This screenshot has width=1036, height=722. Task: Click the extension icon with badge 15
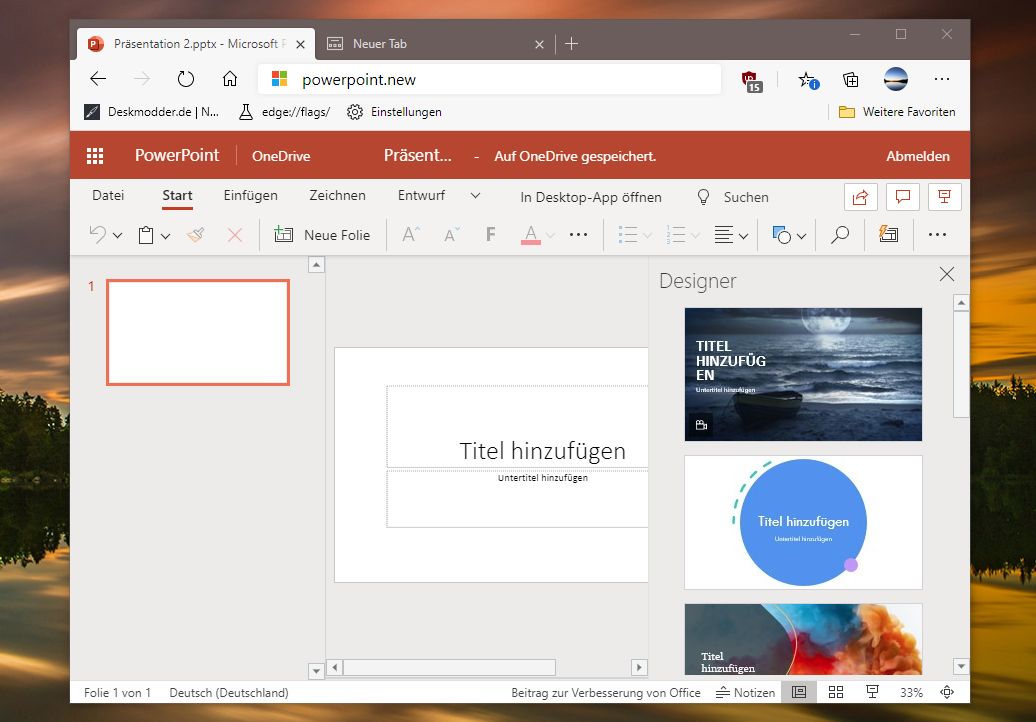coord(752,82)
